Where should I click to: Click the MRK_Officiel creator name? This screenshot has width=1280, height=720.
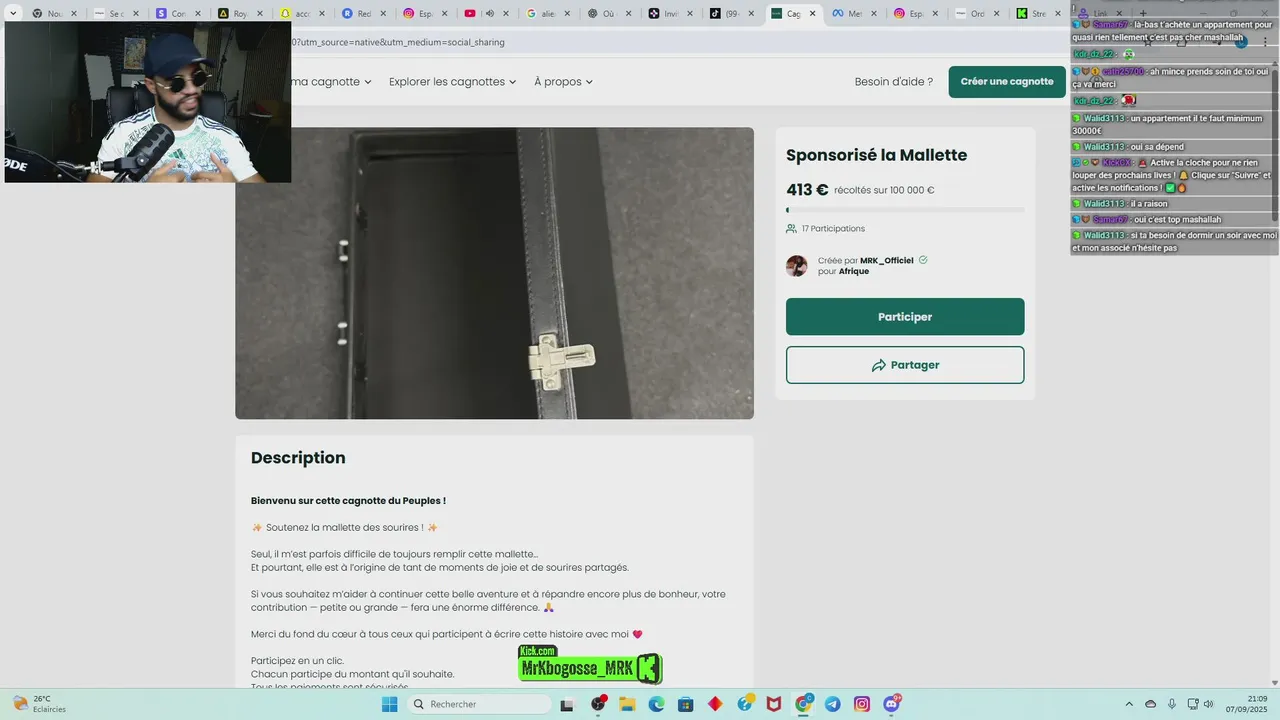pyautogui.click(x=887, y=260)
